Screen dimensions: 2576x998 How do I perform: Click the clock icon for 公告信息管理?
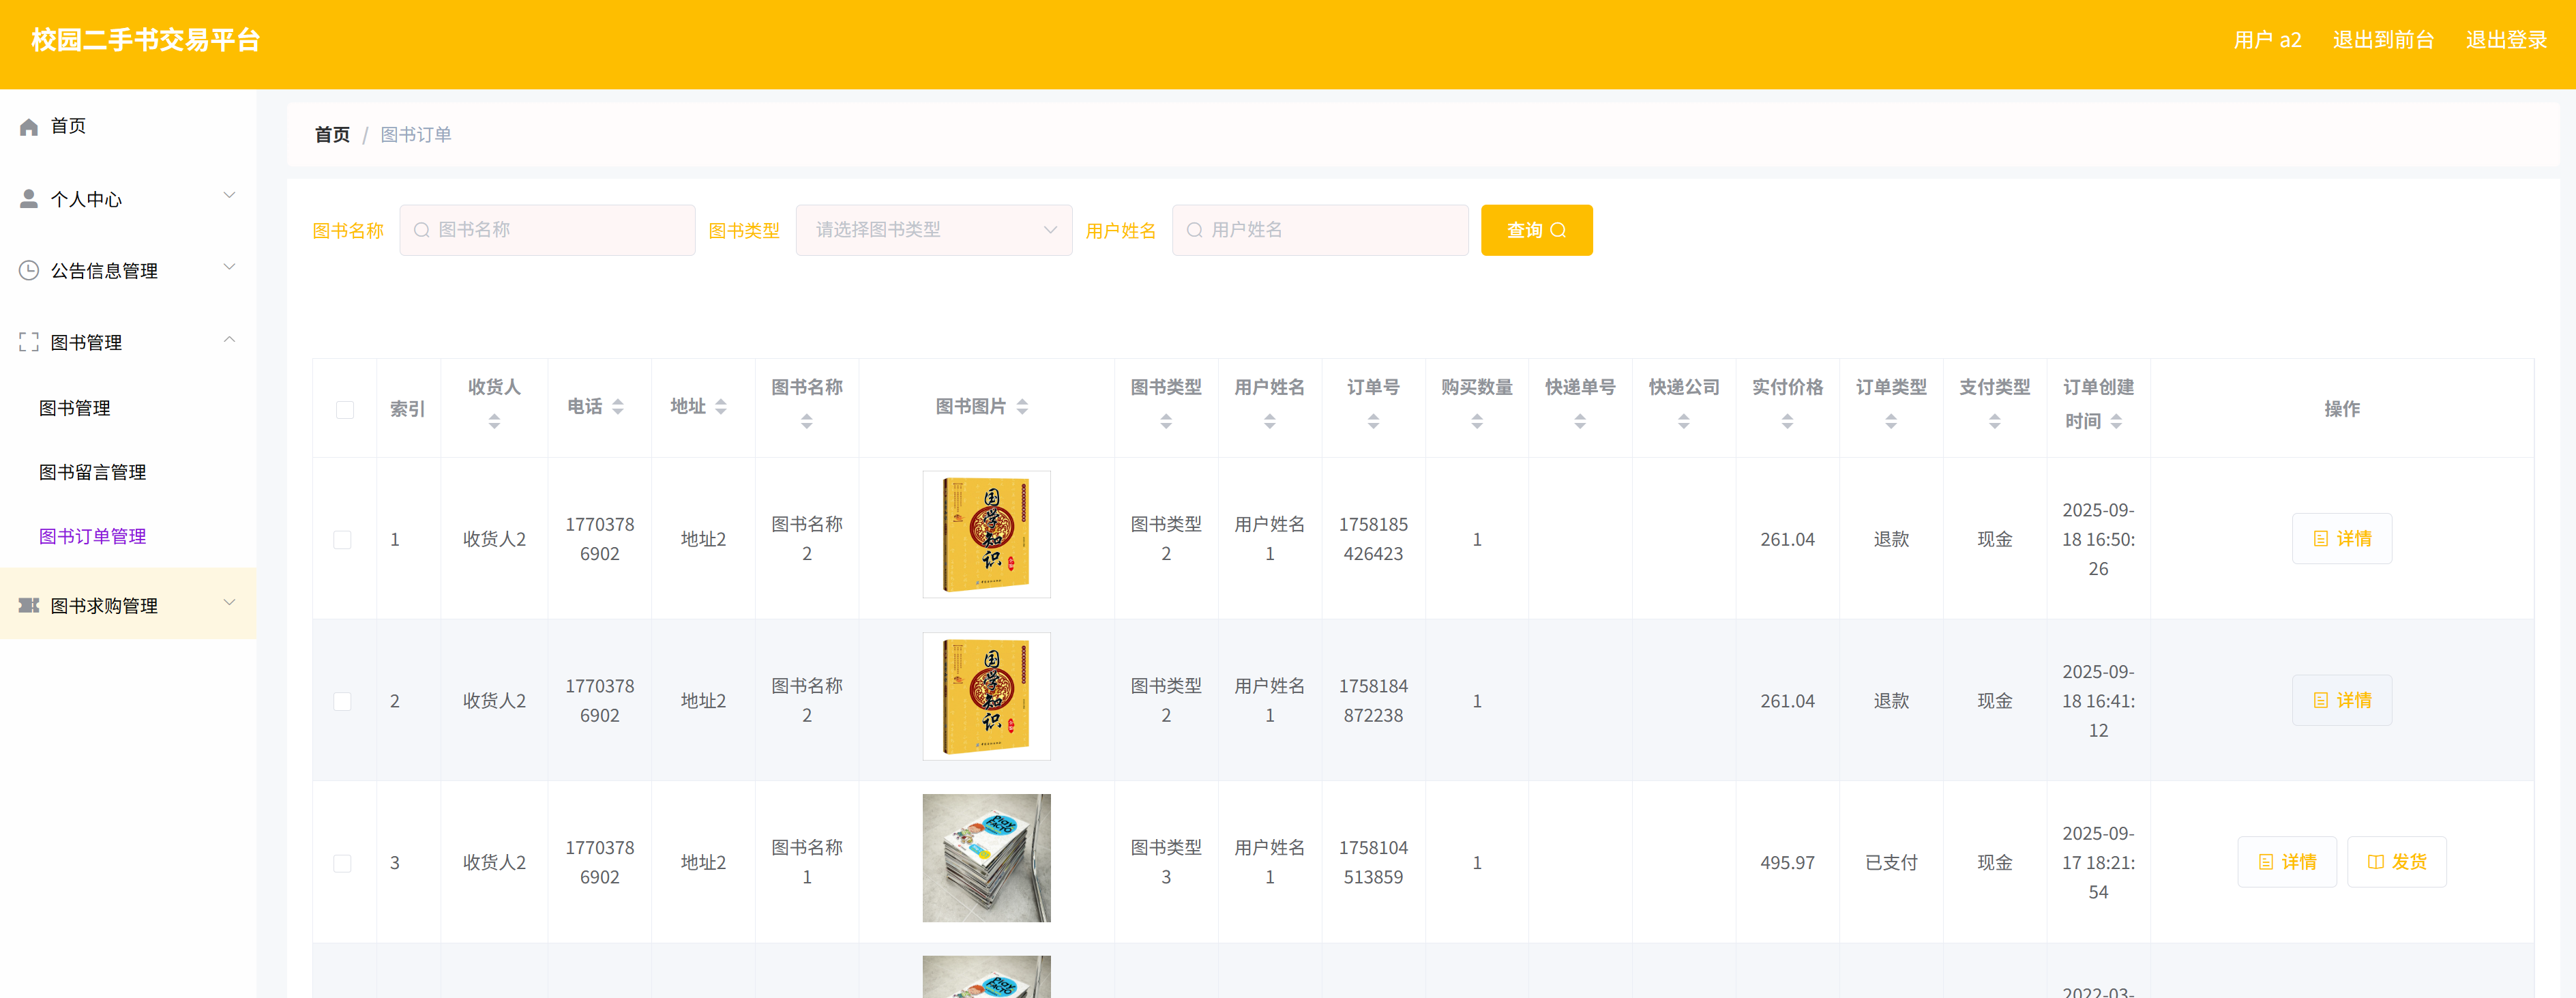click(x=29, y=271)
